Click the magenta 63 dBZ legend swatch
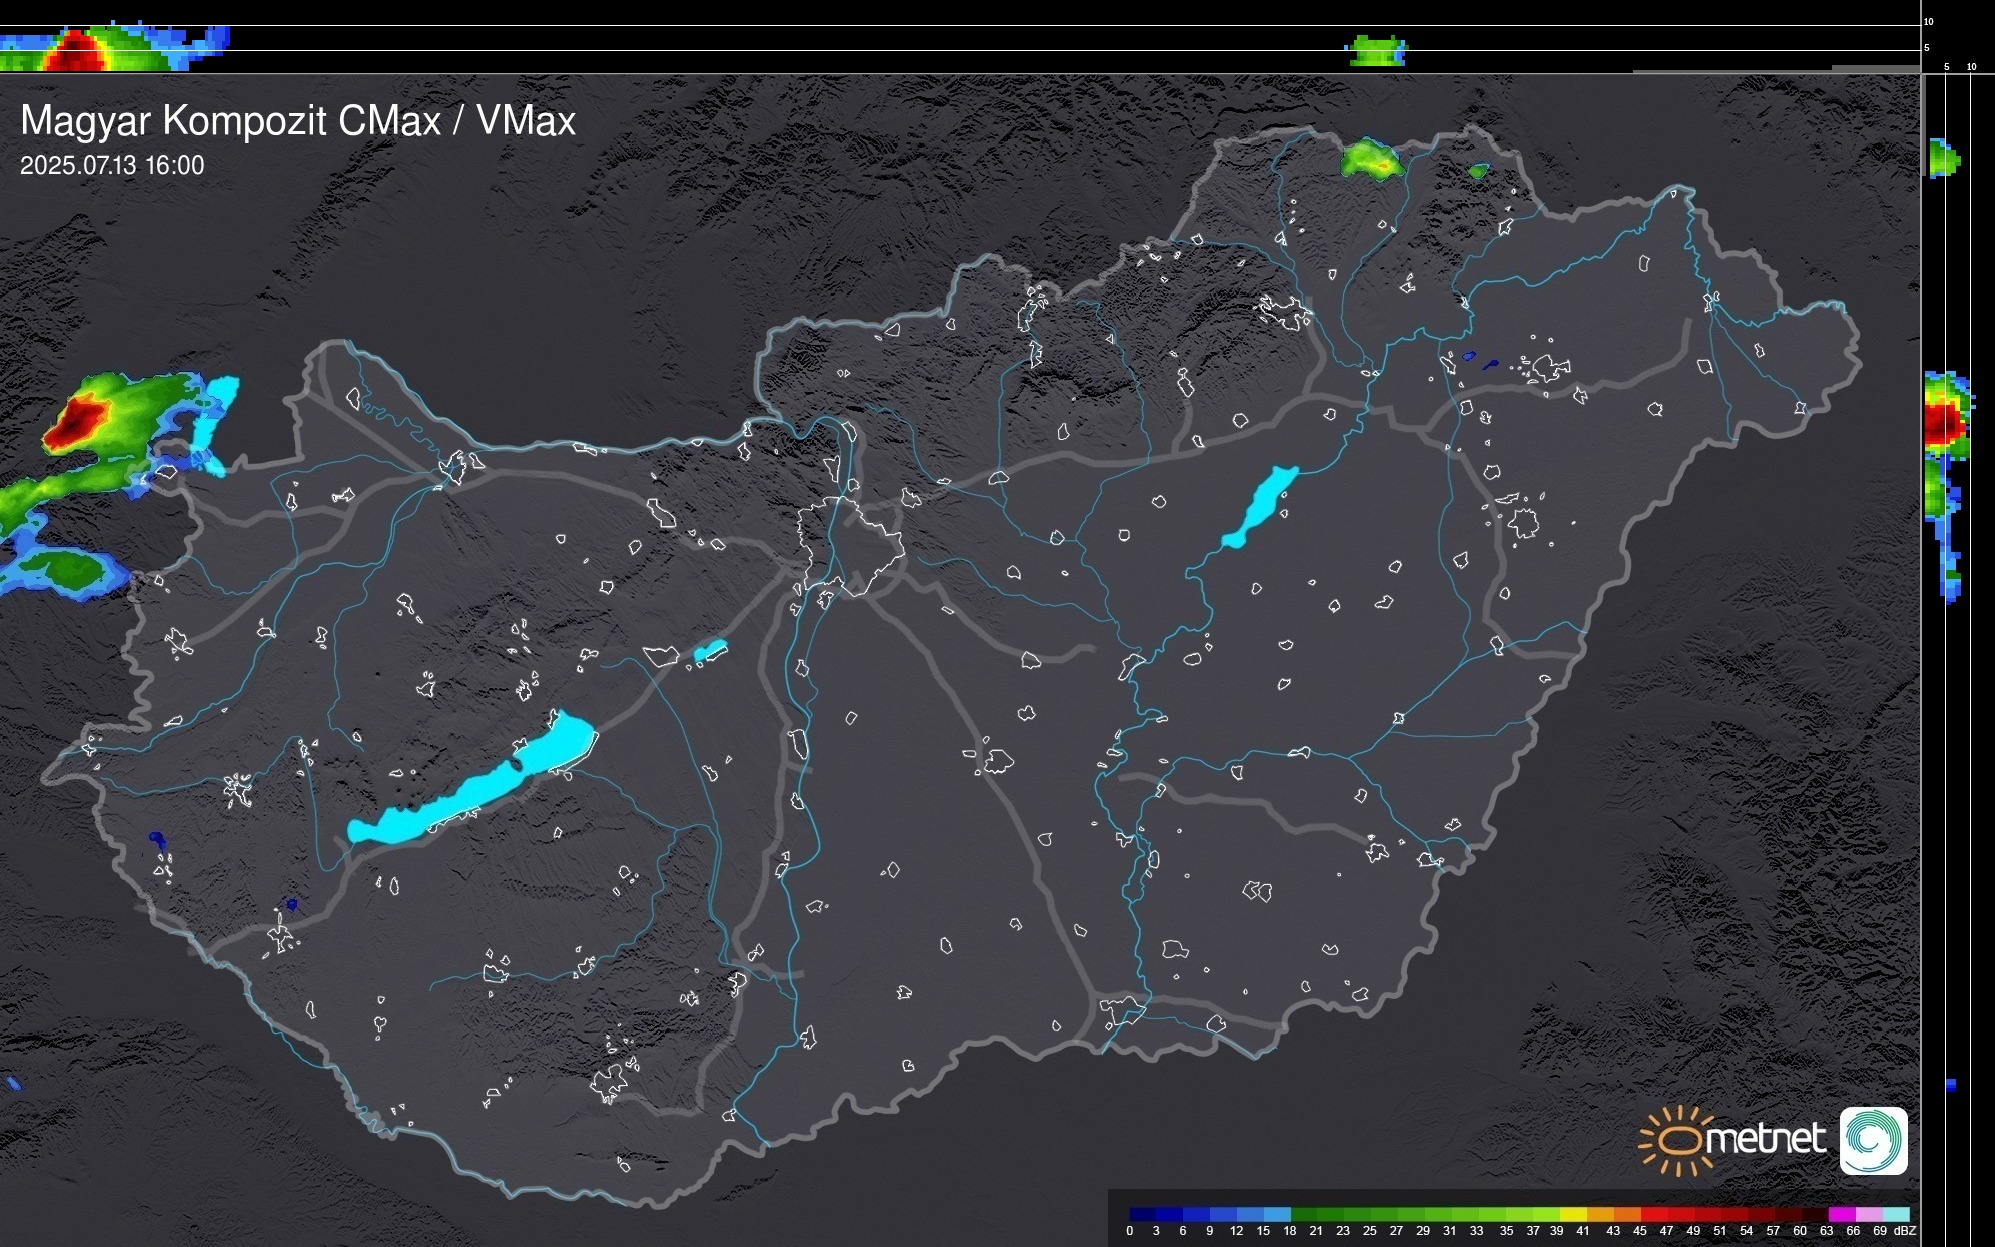1995x1247 pixels. click(1841, 1214)
